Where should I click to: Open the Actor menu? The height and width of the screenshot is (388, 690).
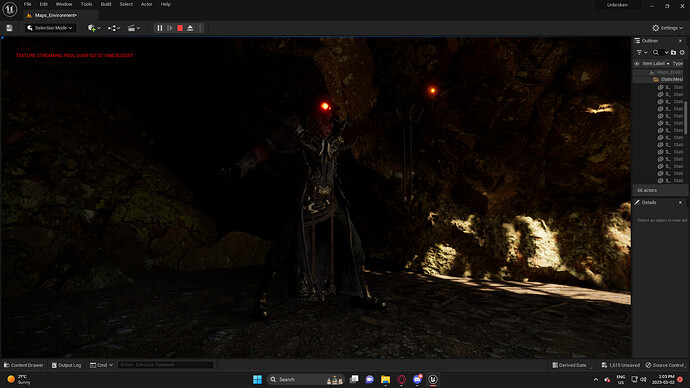(147, 4)
